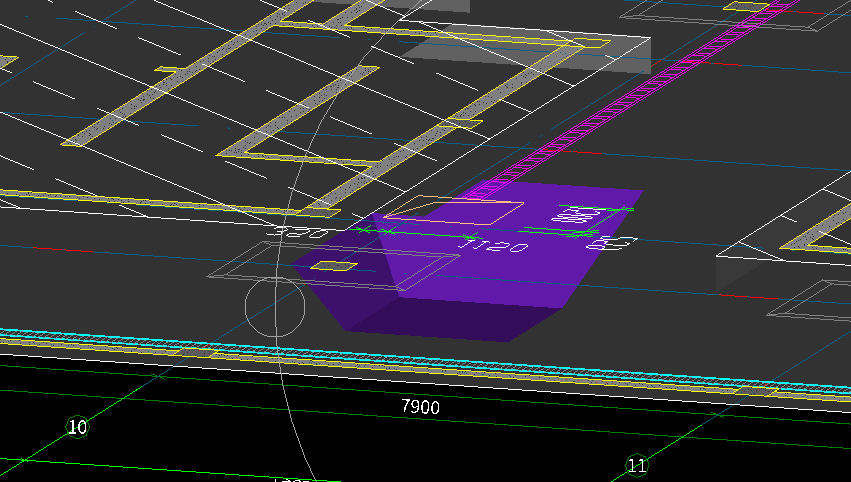
Task: Click the 7900 dimension text
Action: [421, 407]
